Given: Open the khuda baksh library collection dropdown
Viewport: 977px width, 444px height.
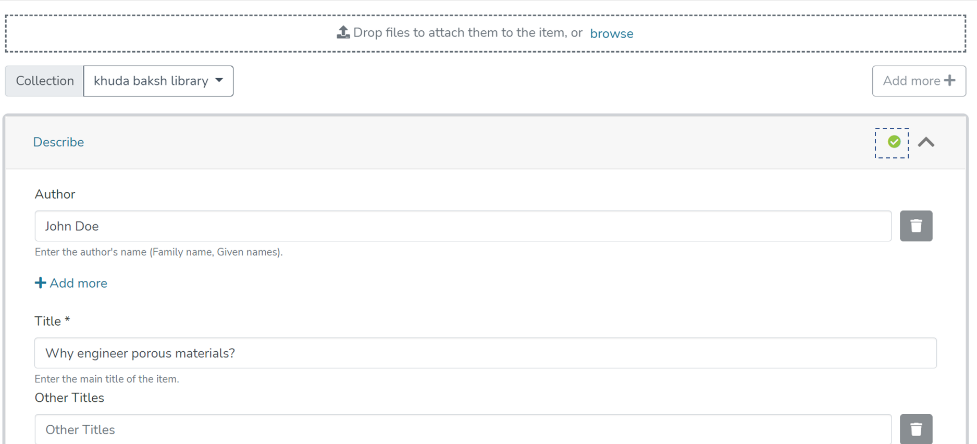Looking at the screenshot, I should (x=158, y=81).
